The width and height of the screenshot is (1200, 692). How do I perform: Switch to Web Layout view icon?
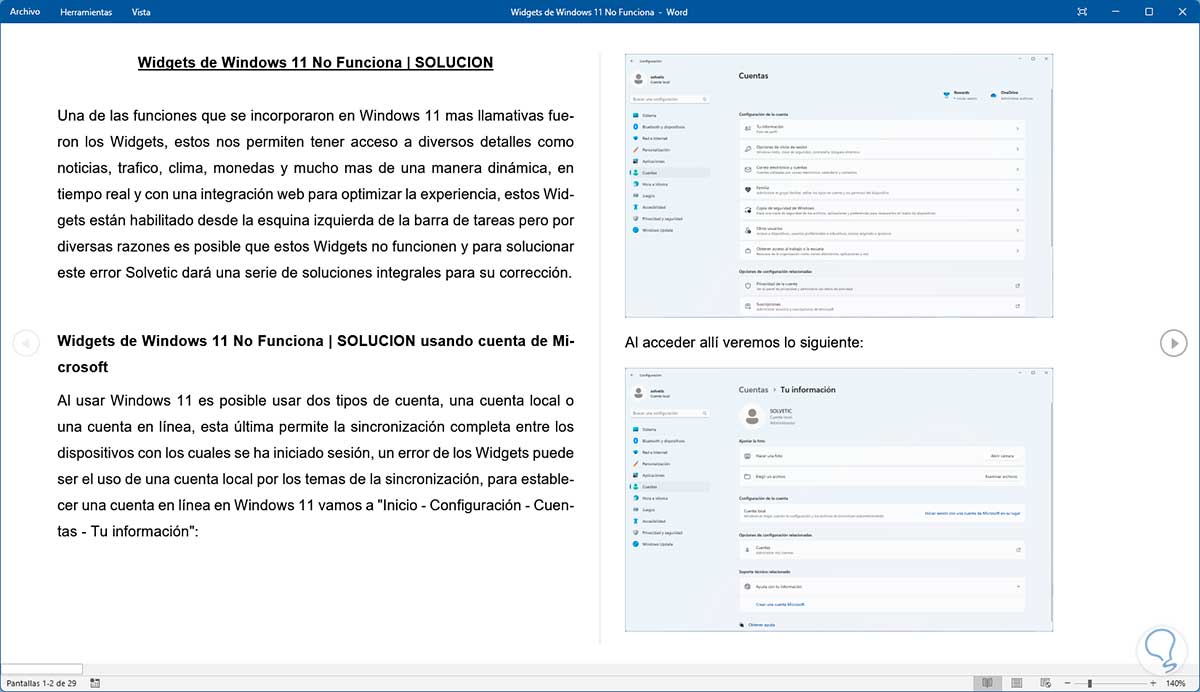tap(1047, 683)
